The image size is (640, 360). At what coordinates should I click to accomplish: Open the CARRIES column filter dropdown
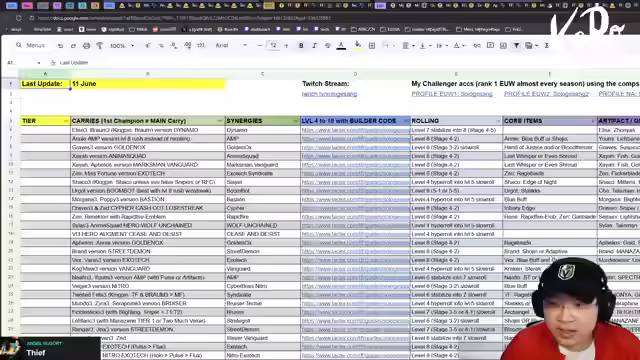point(220,121)
